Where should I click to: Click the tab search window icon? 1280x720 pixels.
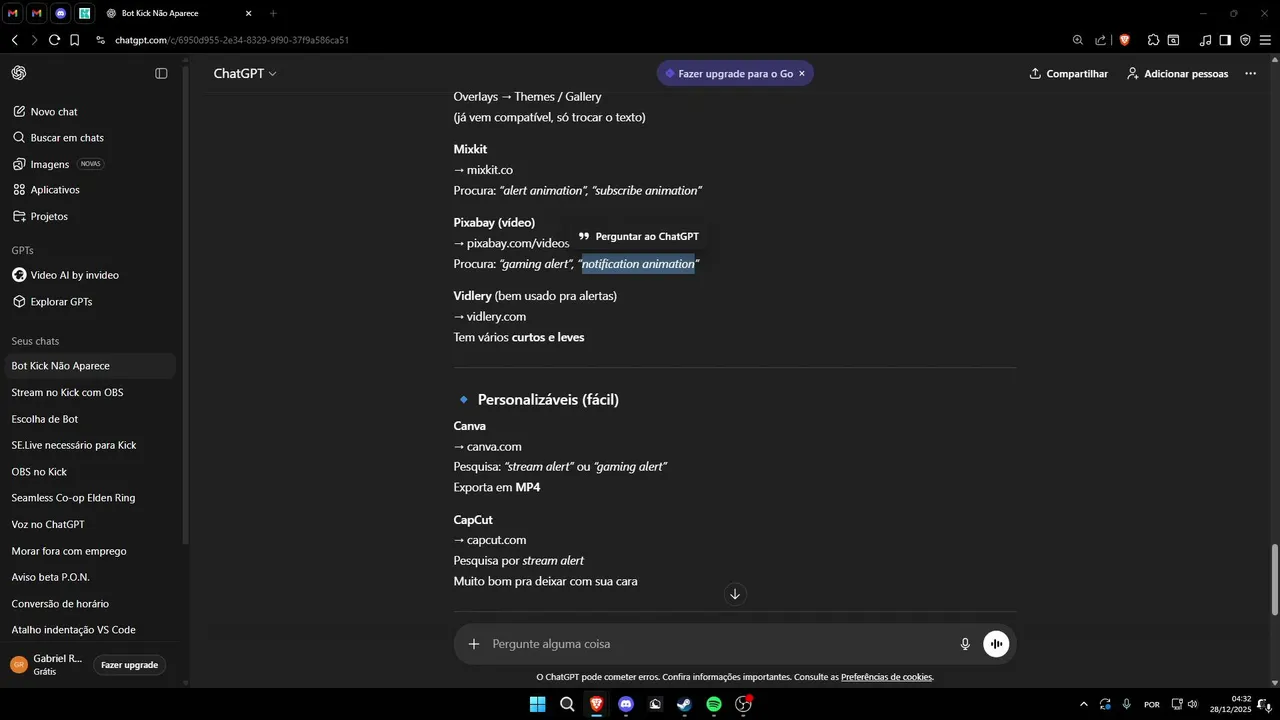(1174, 40)
